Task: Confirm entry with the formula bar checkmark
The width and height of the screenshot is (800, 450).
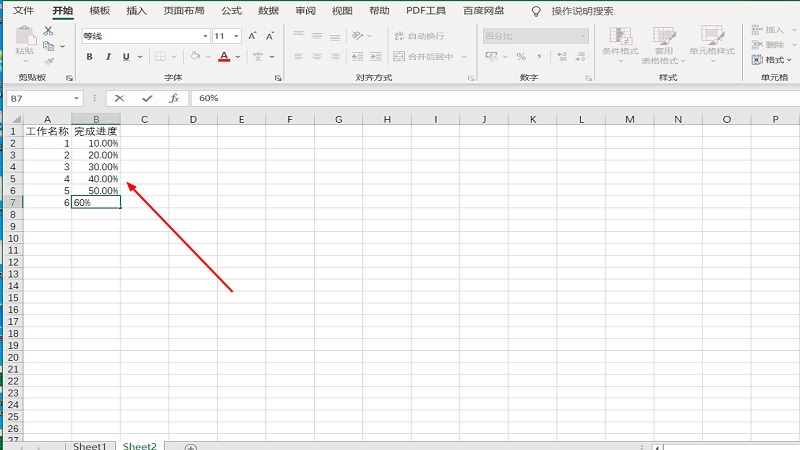Action: [x=147, y=98]
